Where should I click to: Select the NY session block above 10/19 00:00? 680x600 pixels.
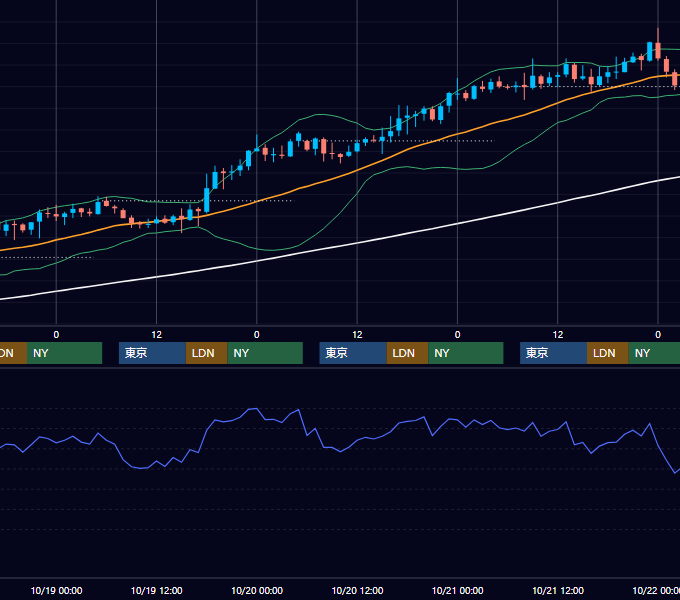click(x=65, y=353)
